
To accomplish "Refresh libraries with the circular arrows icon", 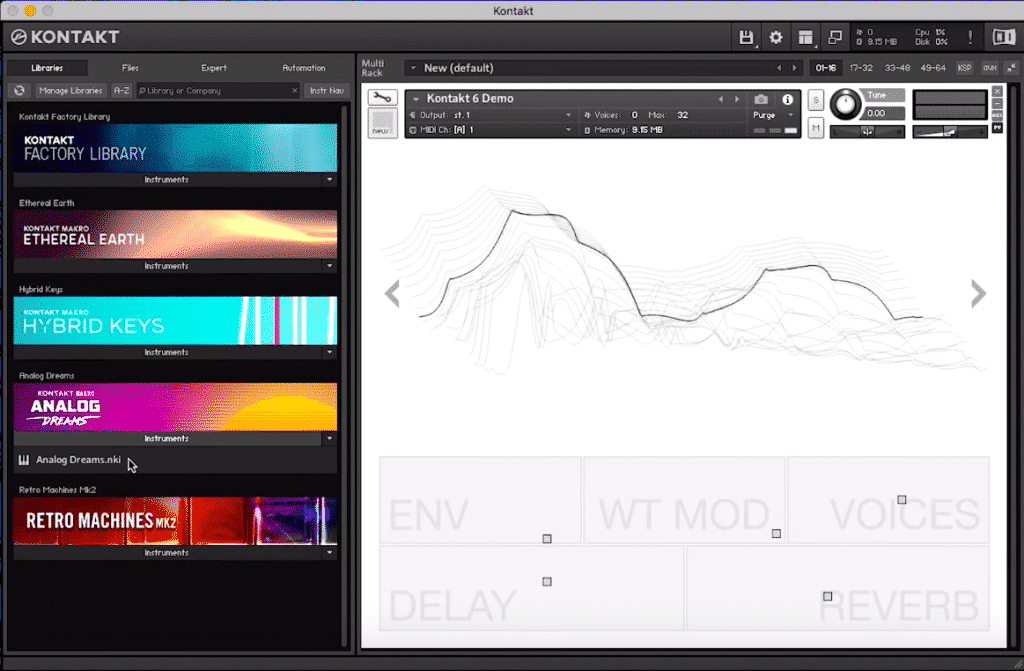I will tap(19, 91).
